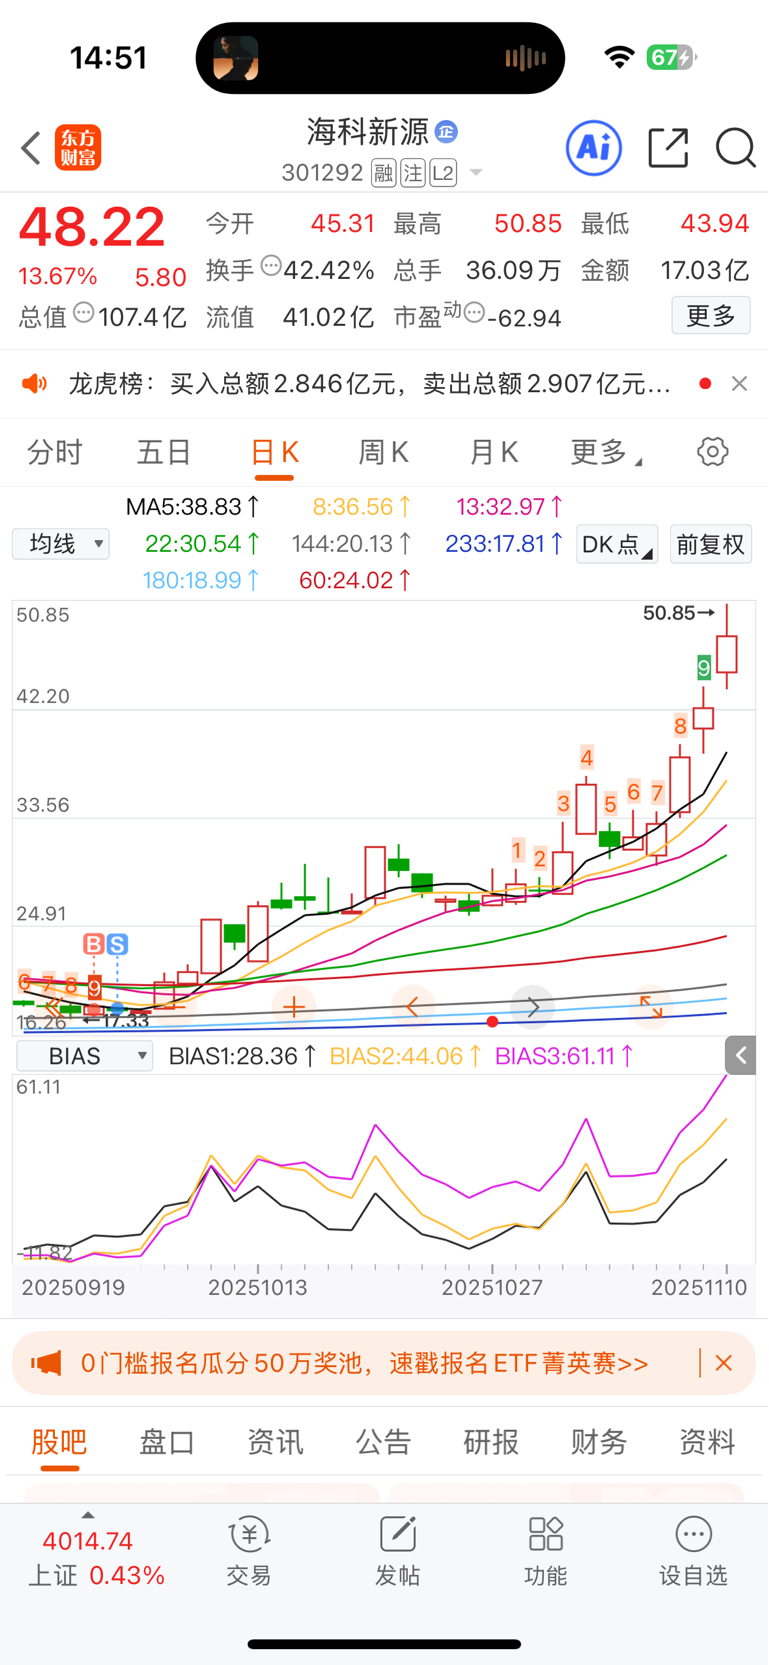The height and width of the screenshot is (1665, 769).
Task: Tap the battery status icon
Action: click(x=671, y=57)
